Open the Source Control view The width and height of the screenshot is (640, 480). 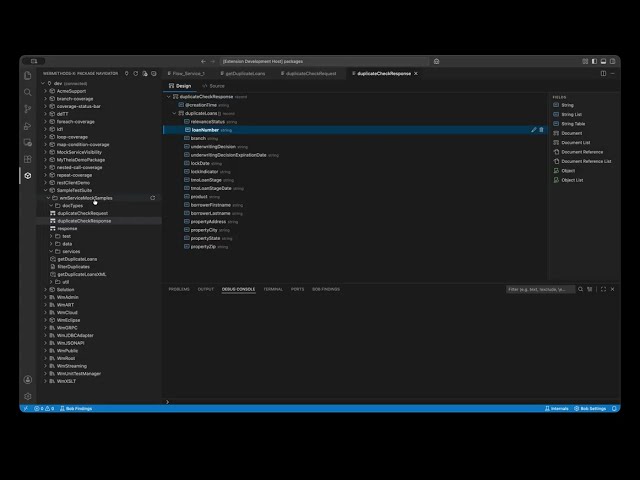[x=28, y=109]
